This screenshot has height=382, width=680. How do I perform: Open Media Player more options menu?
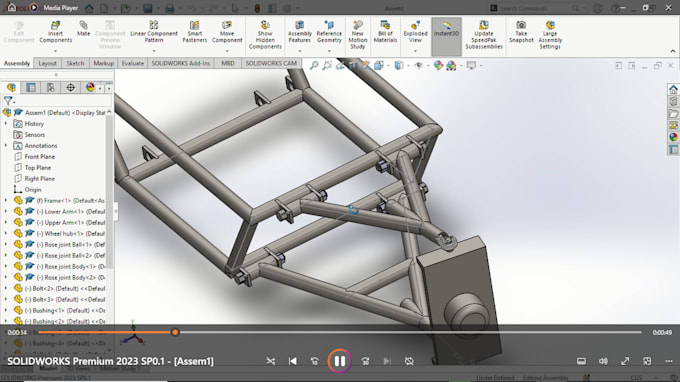669,361
